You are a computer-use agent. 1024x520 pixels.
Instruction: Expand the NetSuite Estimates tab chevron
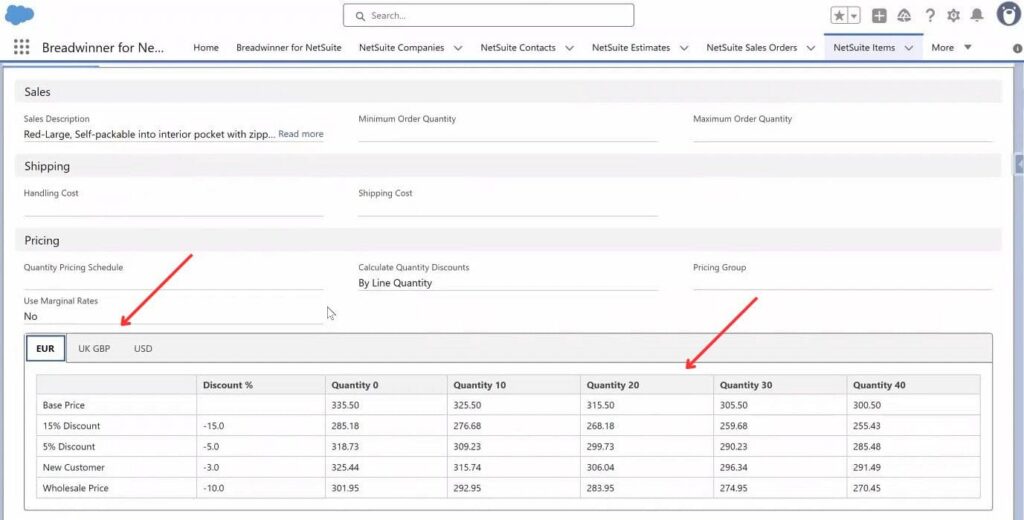[684, 48]
